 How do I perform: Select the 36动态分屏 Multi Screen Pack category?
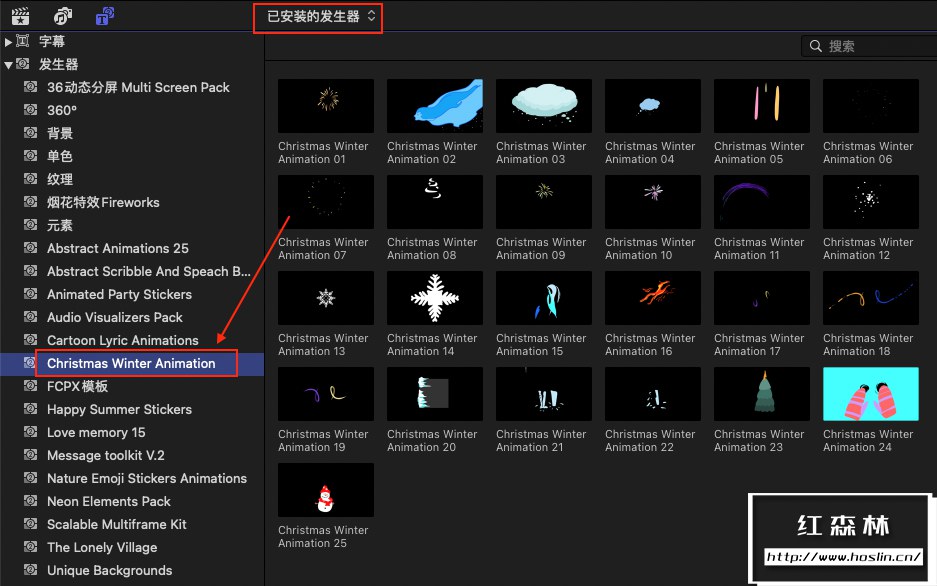(x=138, y=87)
